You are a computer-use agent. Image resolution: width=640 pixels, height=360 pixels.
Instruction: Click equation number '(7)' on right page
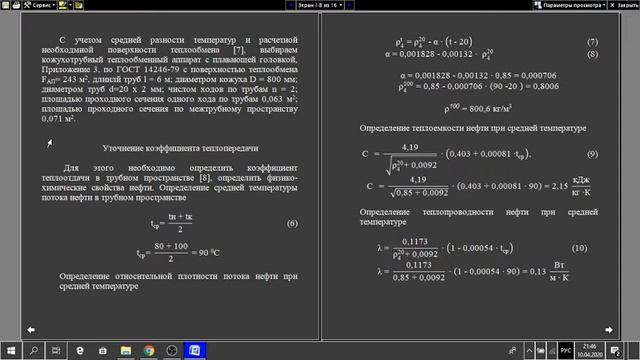(x=592, y=42)
